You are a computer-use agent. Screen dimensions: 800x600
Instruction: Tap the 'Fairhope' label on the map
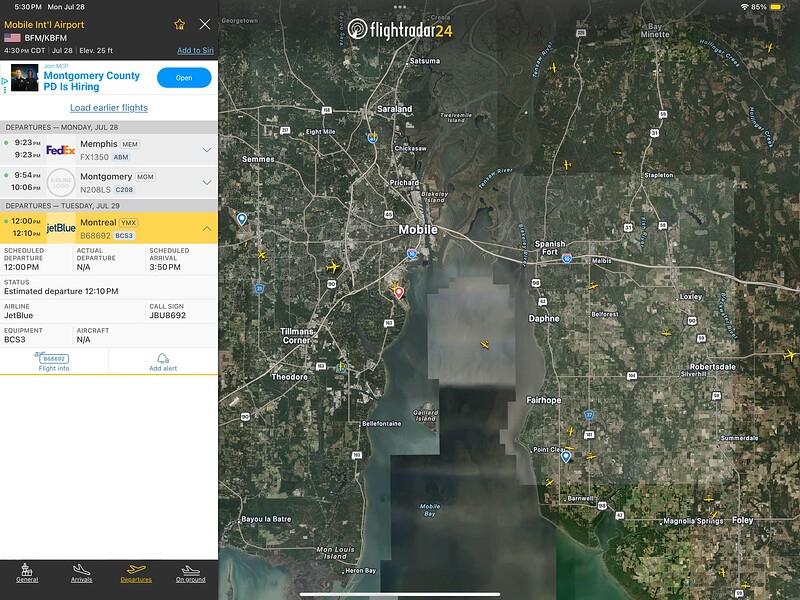pos(544,400)
